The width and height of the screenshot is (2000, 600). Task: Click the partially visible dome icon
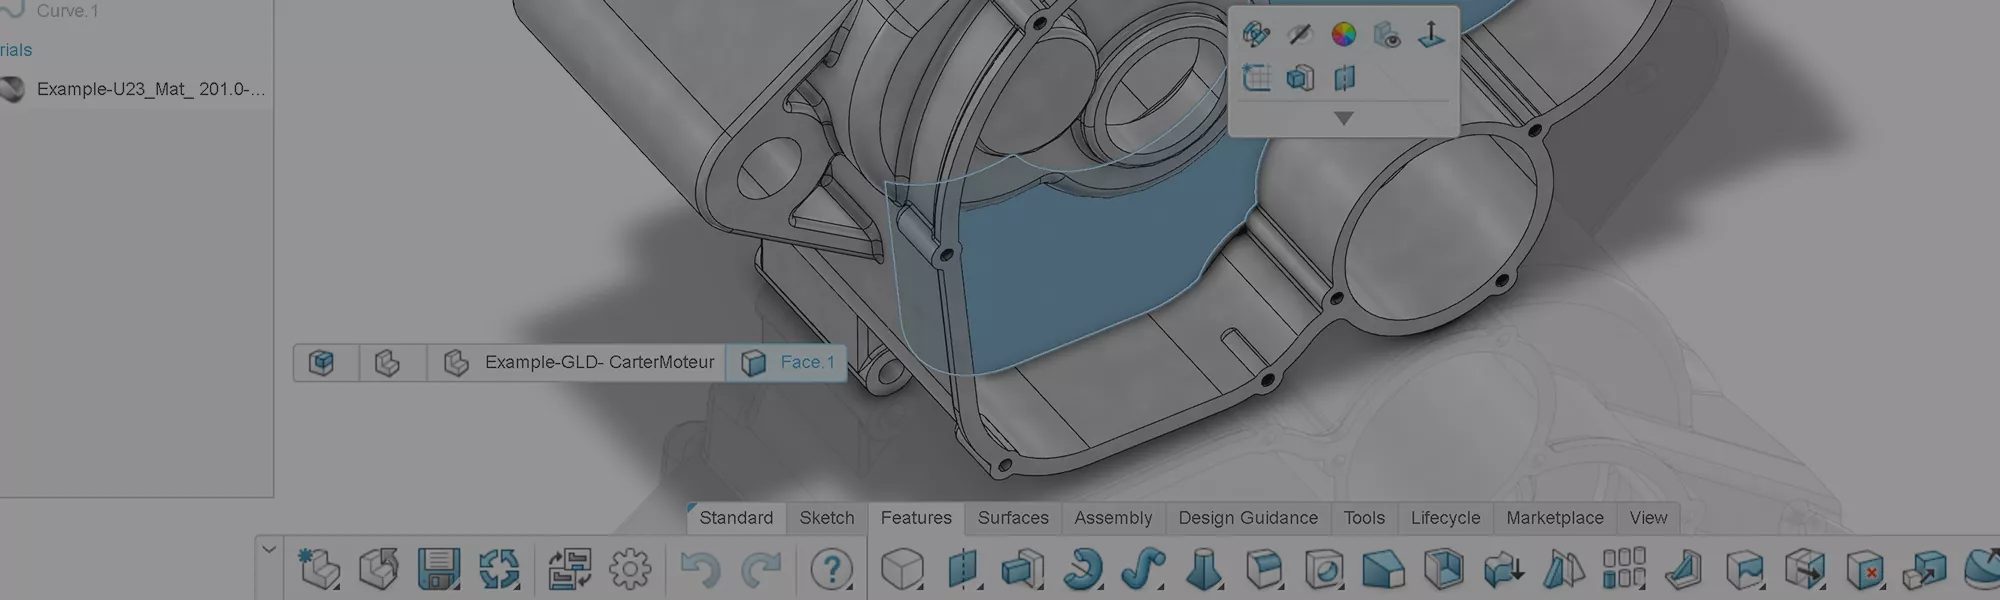[x=1983, y=569]
